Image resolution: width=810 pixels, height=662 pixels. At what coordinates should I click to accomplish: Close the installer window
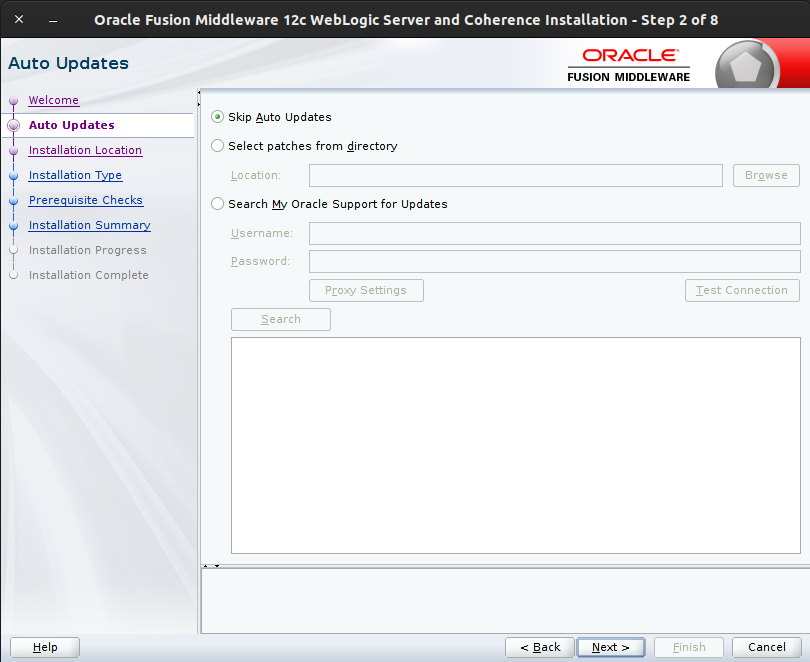19,20
